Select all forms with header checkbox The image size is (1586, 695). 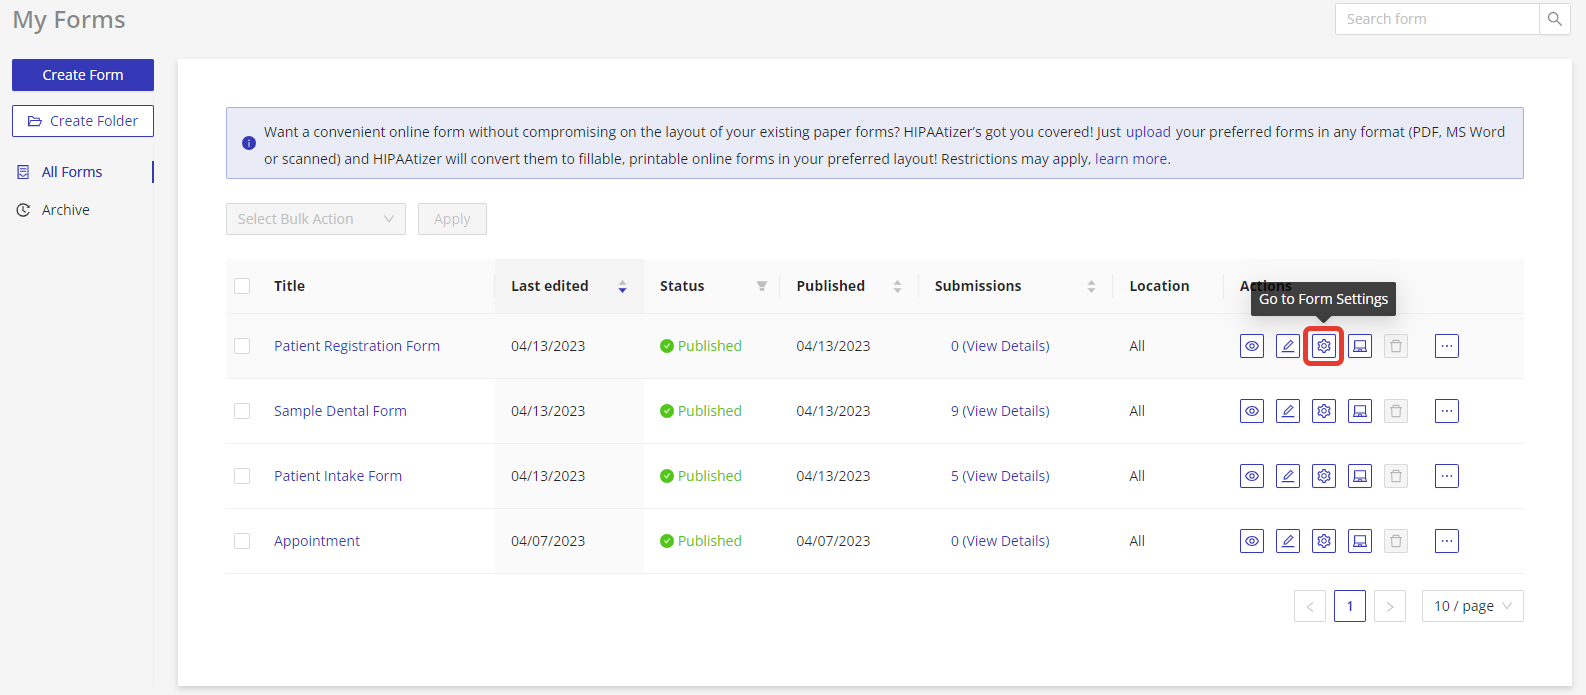click(242, 286)
